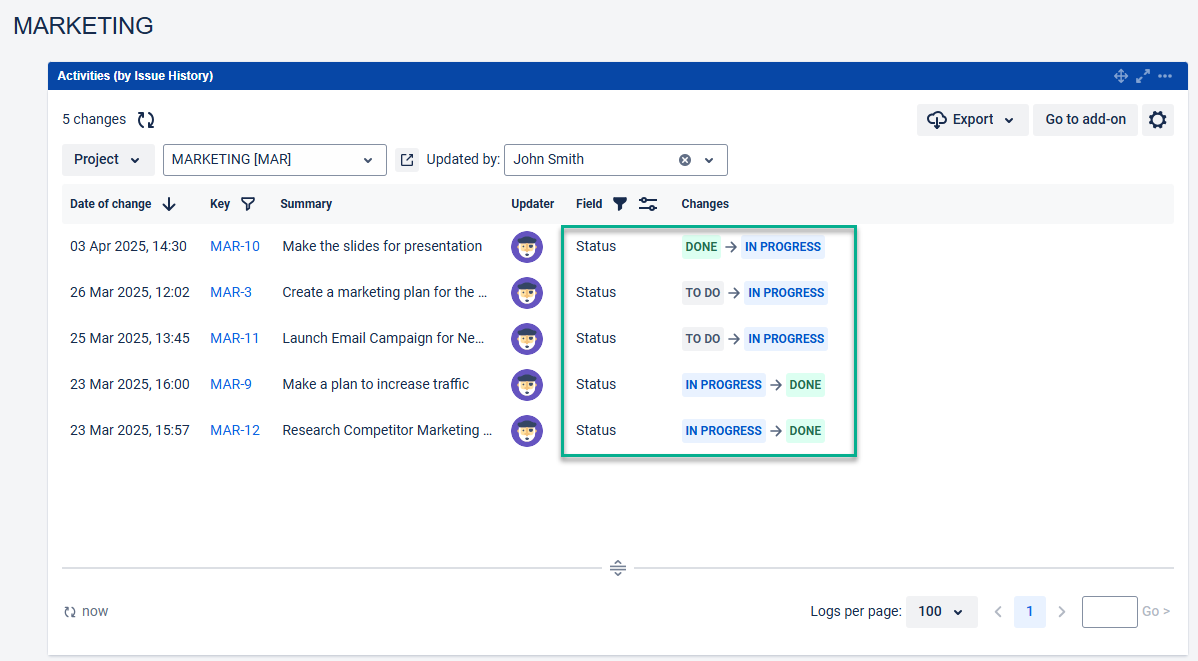Click the Field column filter icon

pyautogui.click(x=619, y=204)
